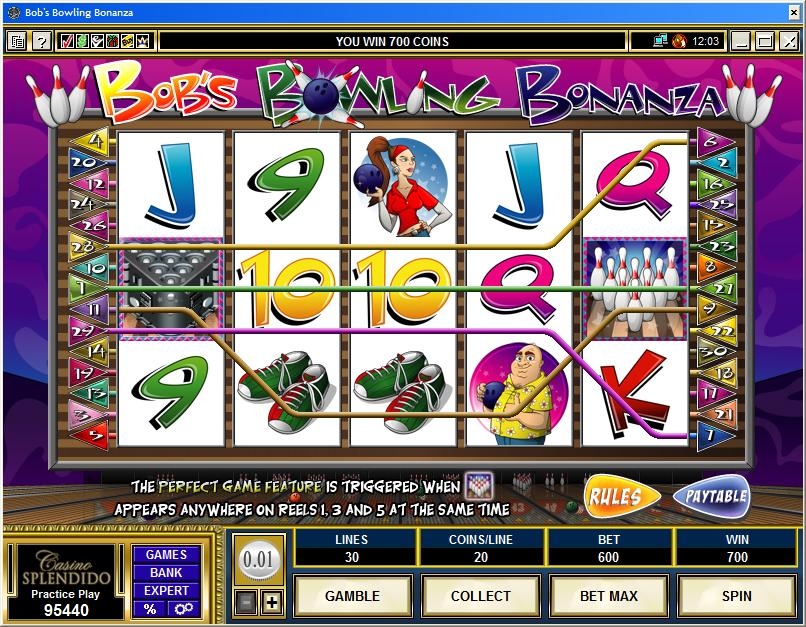This screenshot has height=627, width=806.
Task: Decrease coin size with minus button
Action: pyautogui.click(x=246, y=602)
